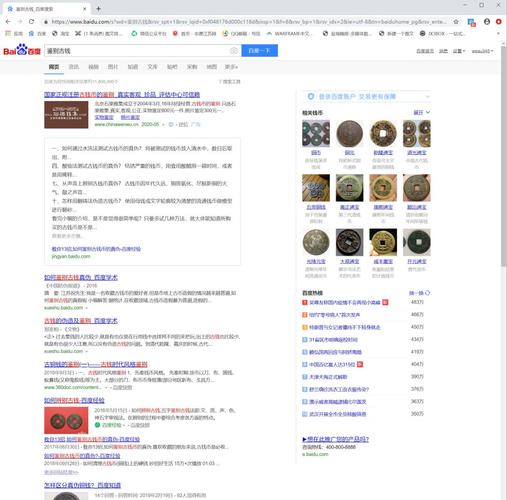507x500 pixels.
Task: Click the red Opera-style extension icon
Action: (499, 22)
